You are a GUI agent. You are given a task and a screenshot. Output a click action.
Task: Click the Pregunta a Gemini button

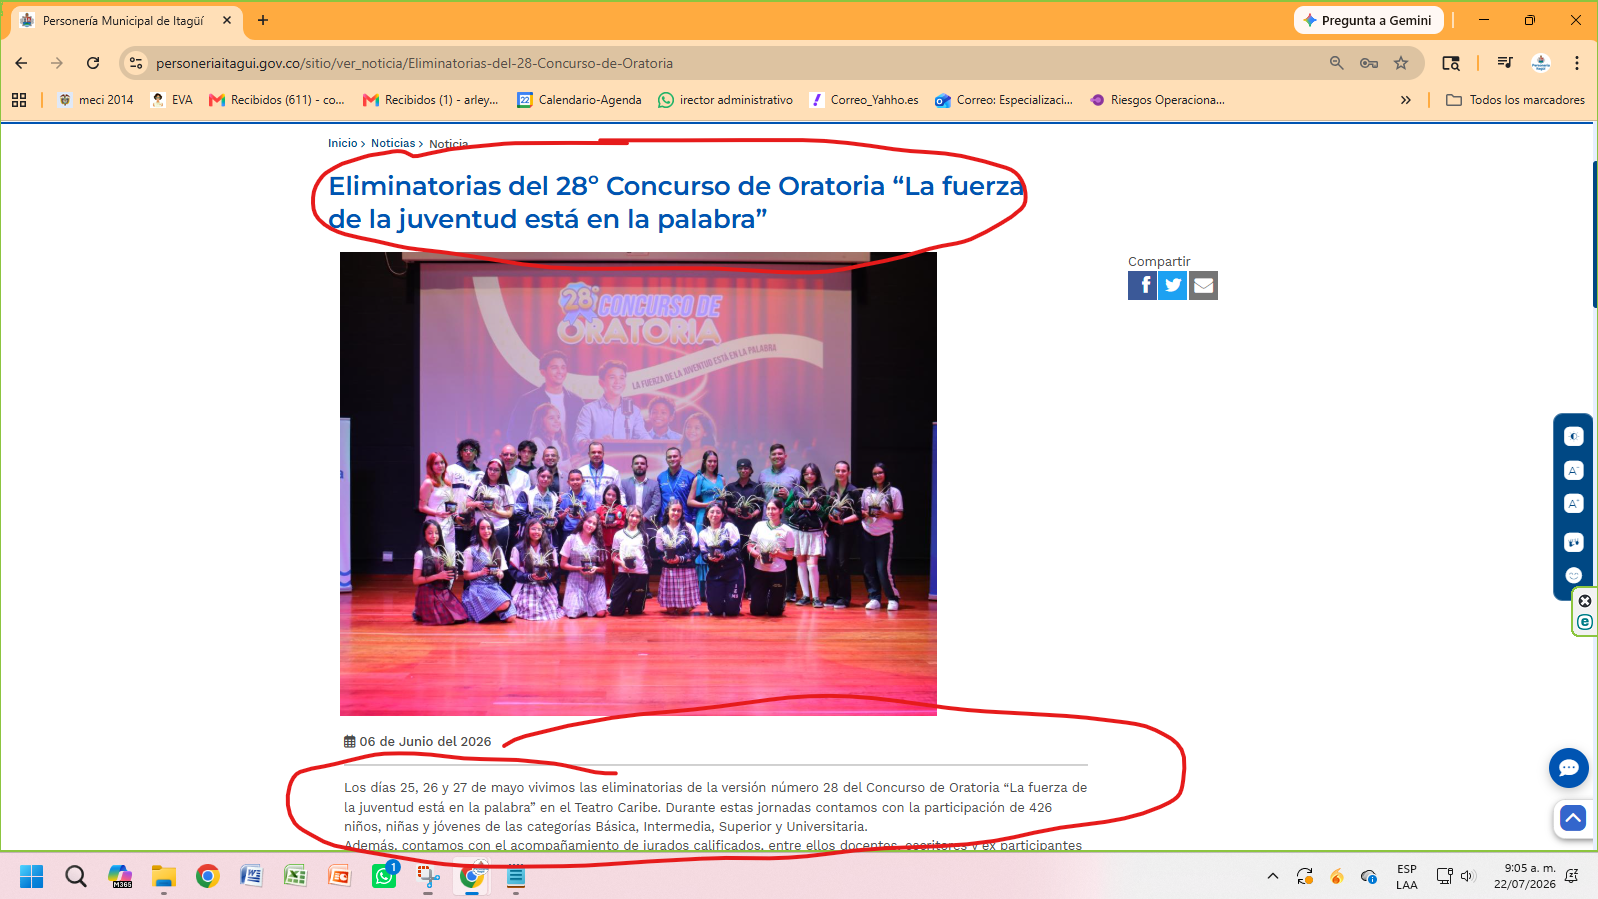1368,20
